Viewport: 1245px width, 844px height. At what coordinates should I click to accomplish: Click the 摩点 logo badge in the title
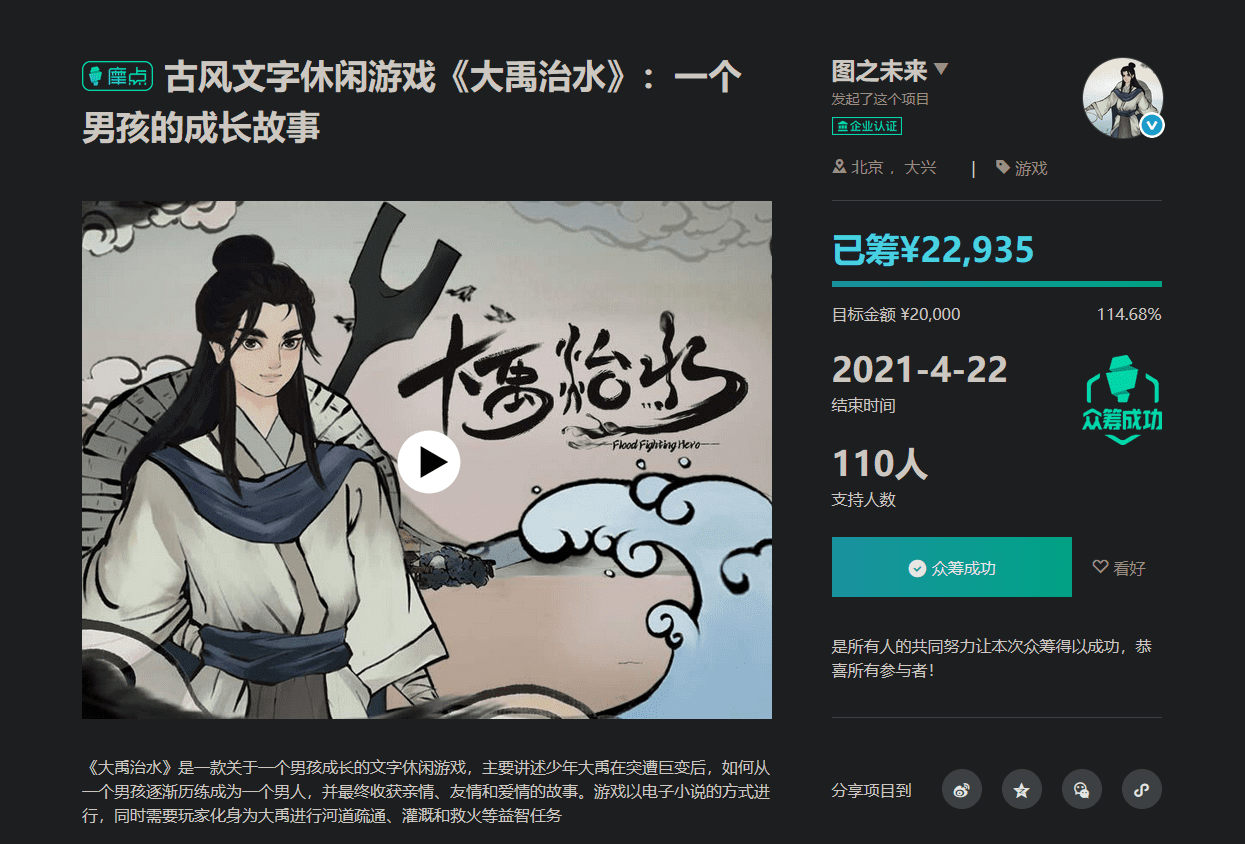117,76
